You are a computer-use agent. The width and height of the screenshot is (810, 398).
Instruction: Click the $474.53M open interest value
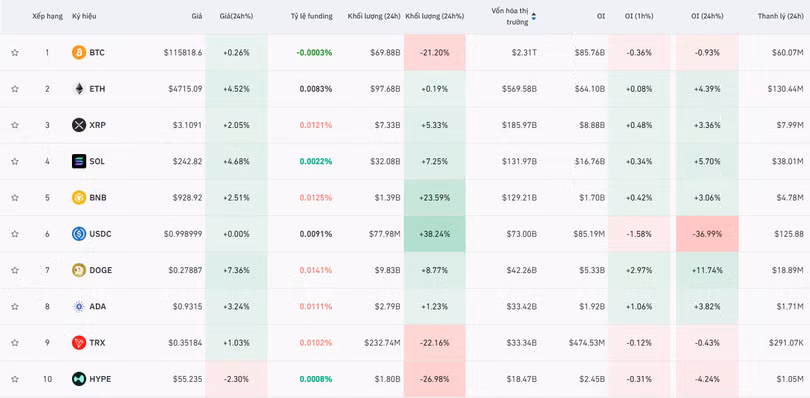[x=587, y=343]
